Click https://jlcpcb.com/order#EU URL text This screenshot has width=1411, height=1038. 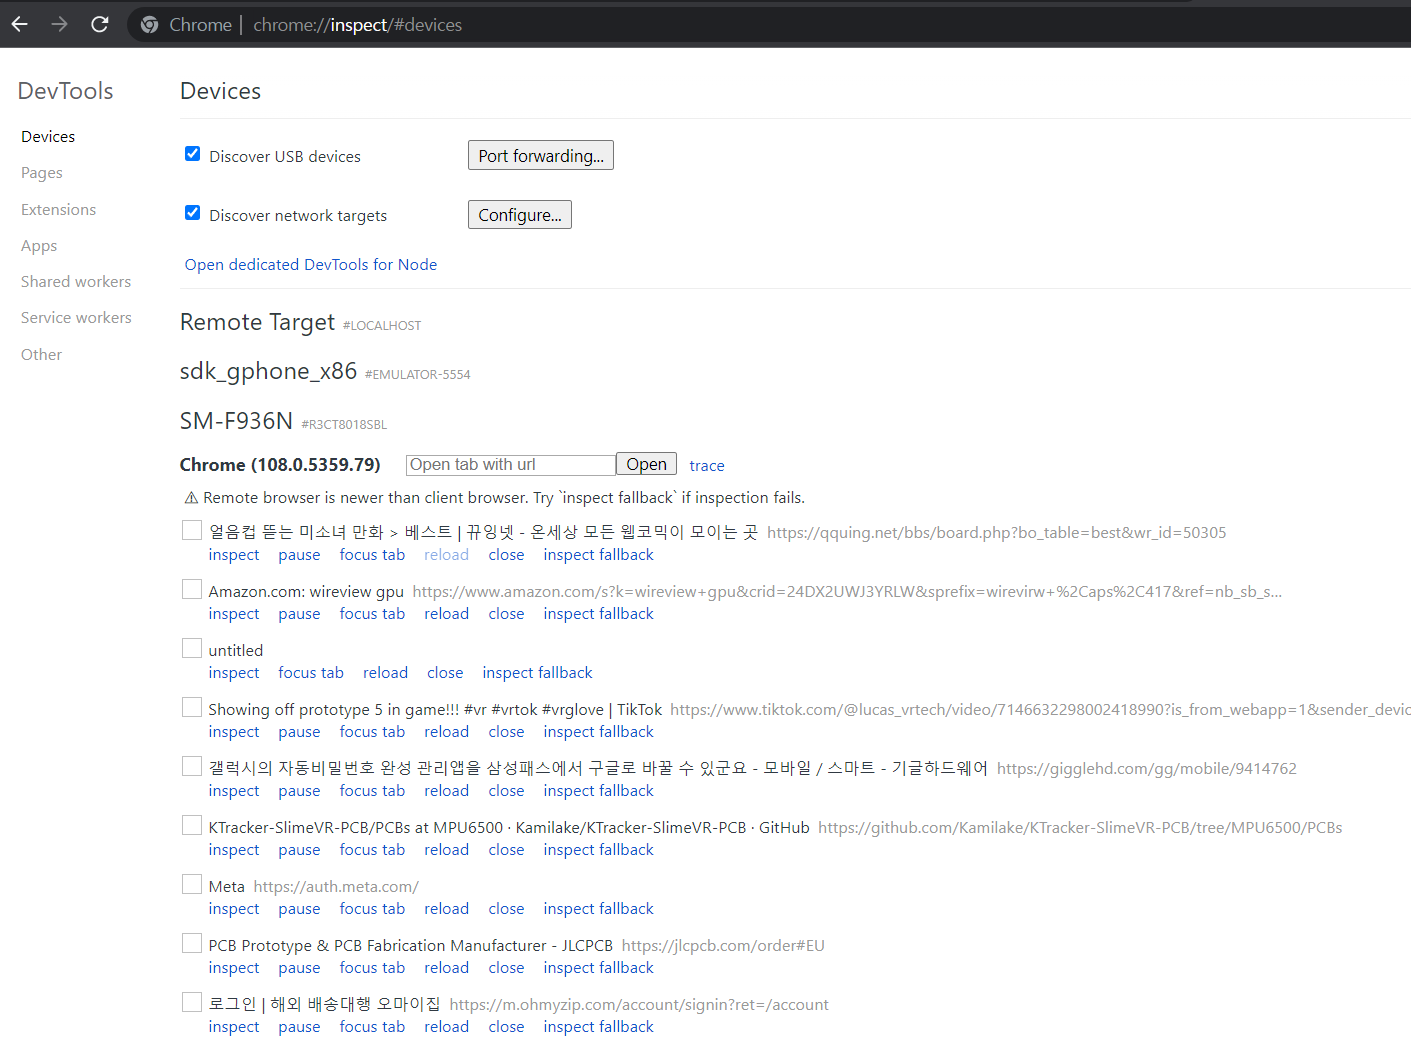(723, 946)
